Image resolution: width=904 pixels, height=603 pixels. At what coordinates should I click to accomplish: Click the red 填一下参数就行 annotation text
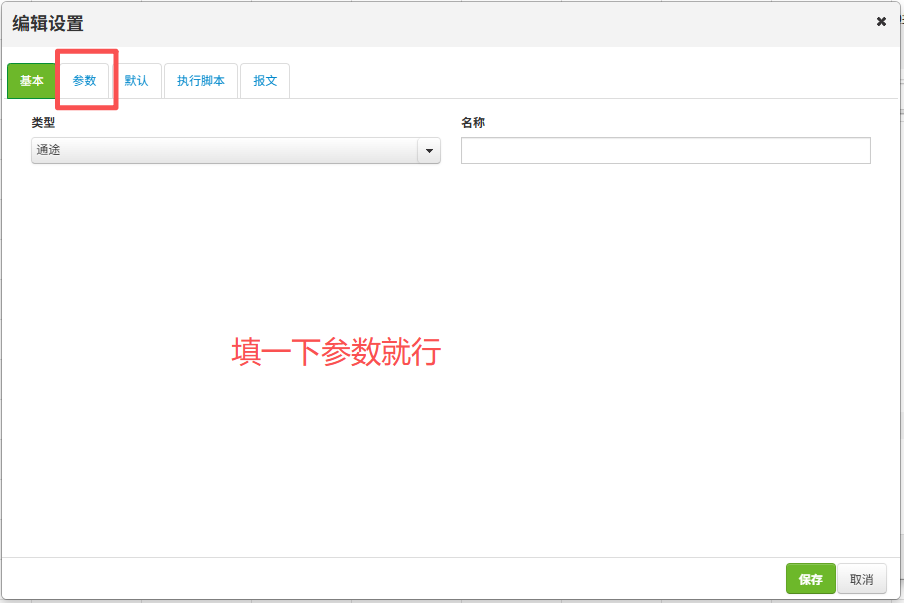(336, 352)
